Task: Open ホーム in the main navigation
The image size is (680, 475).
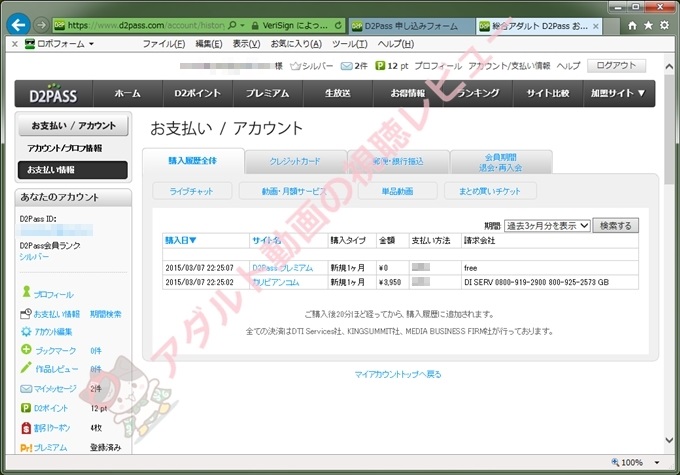Action: 128,93
